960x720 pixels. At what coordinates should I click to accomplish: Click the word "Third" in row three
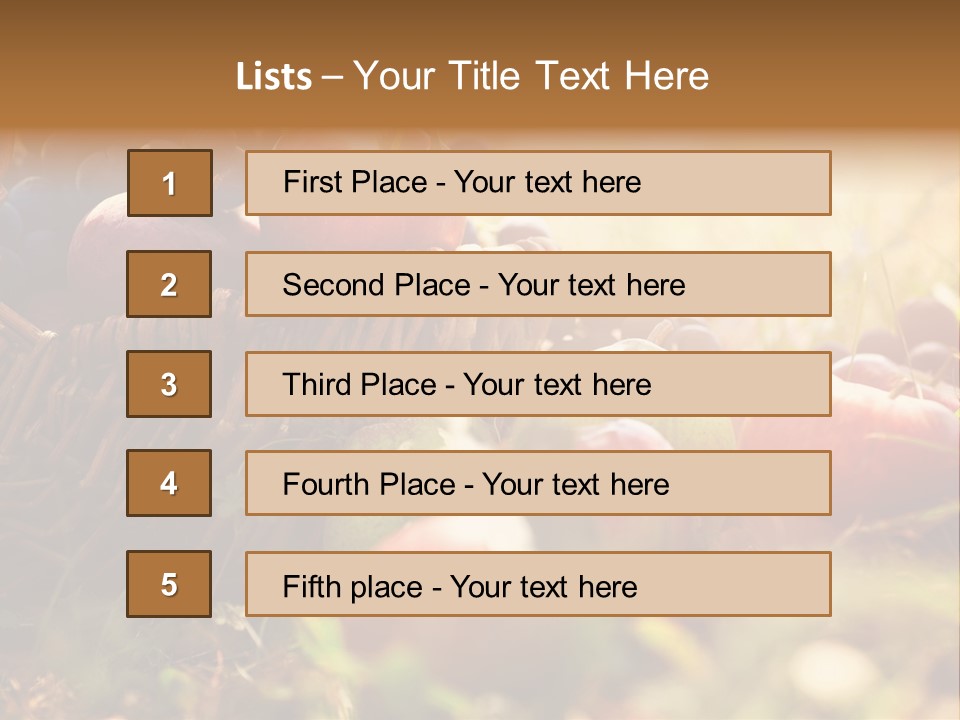pyautogui.click(x=314, y=385)
